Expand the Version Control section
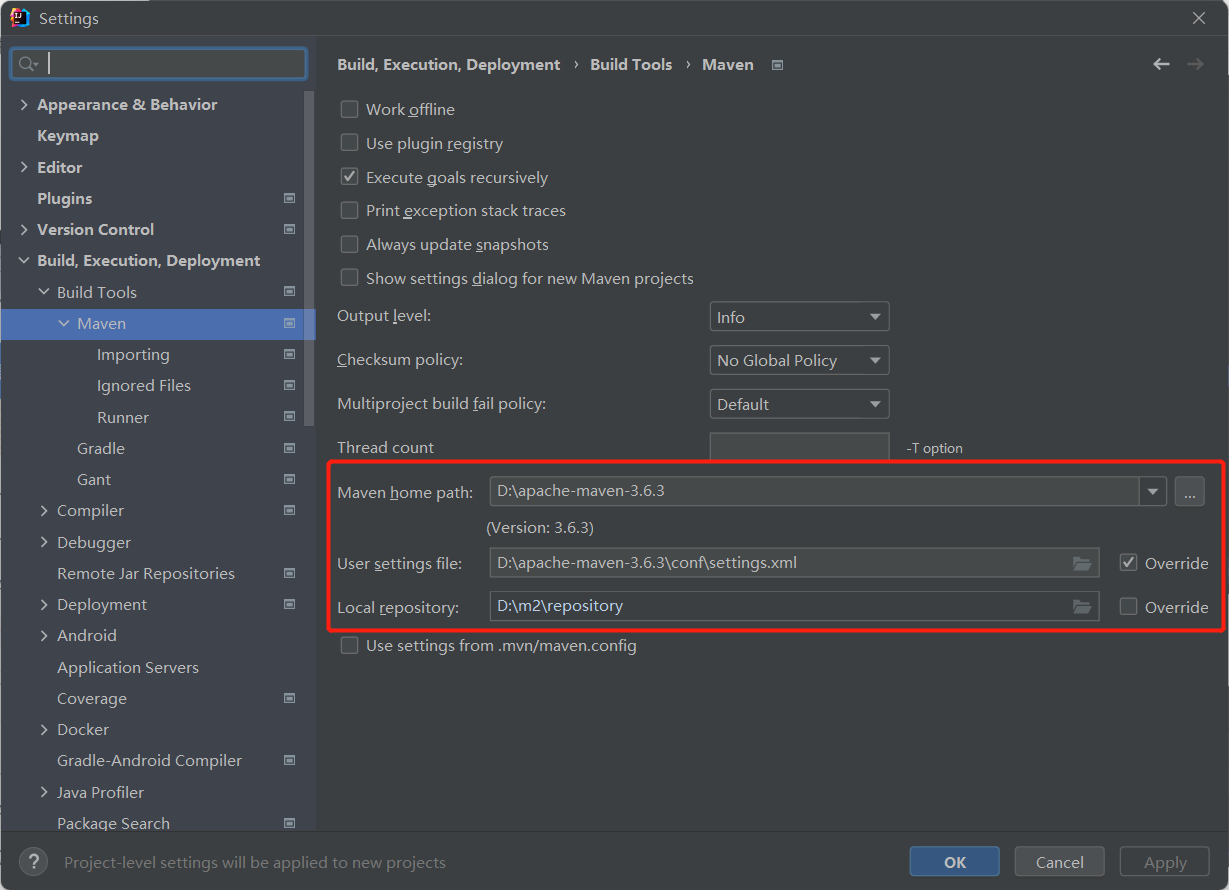1229x890 pixels. (24, 229)
